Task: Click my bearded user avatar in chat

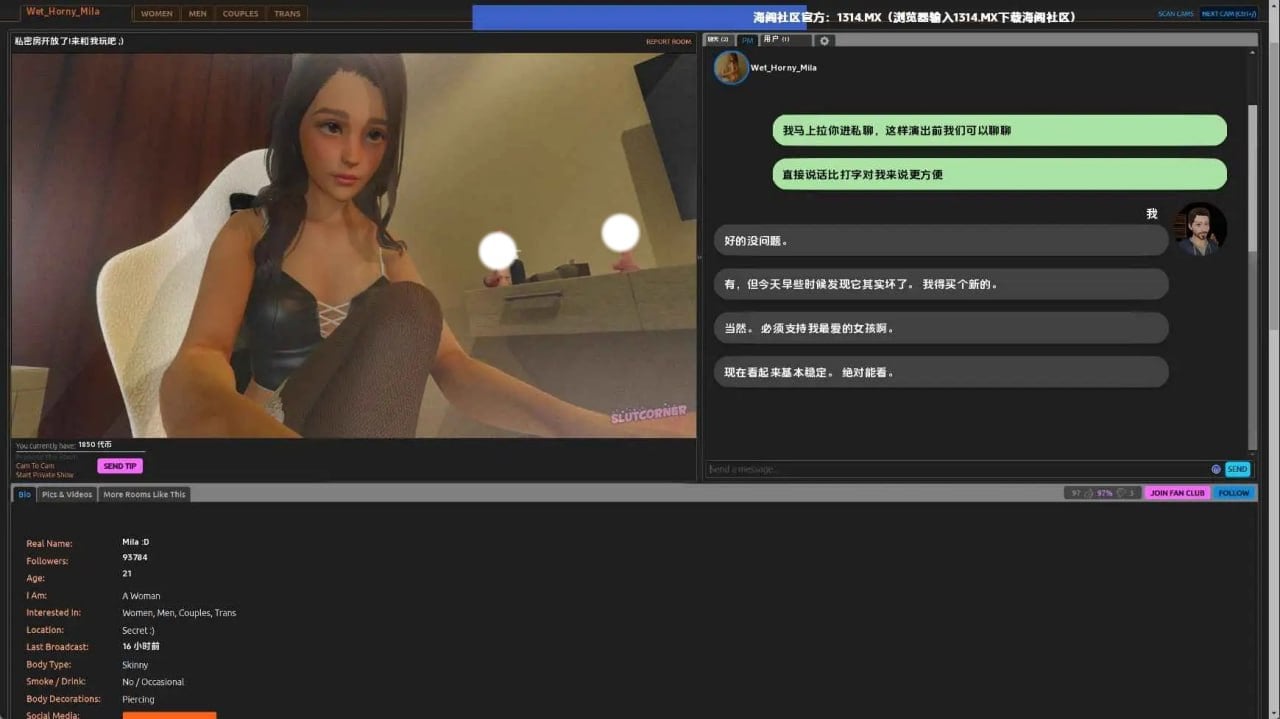Action: 1201,229
